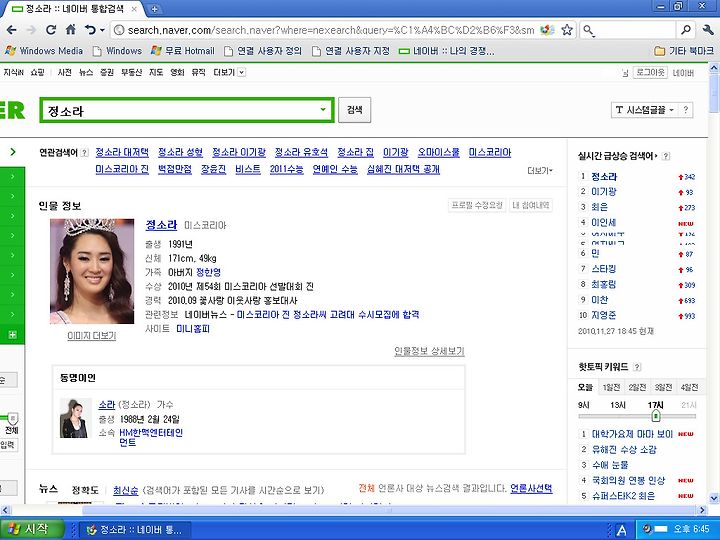Open 네이버 :: 나의 경쟁 bookmark
This screenshot has height=540, width=720.
click(x=446, y=51)
